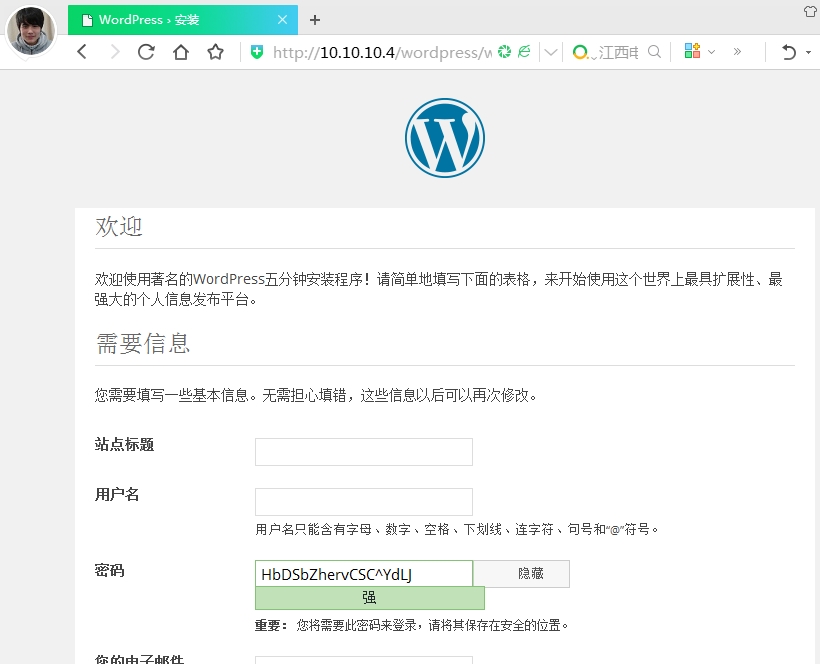
Task: Click the incognito hat icon top right
Action: pyautogui.click(x=810, y=11)
